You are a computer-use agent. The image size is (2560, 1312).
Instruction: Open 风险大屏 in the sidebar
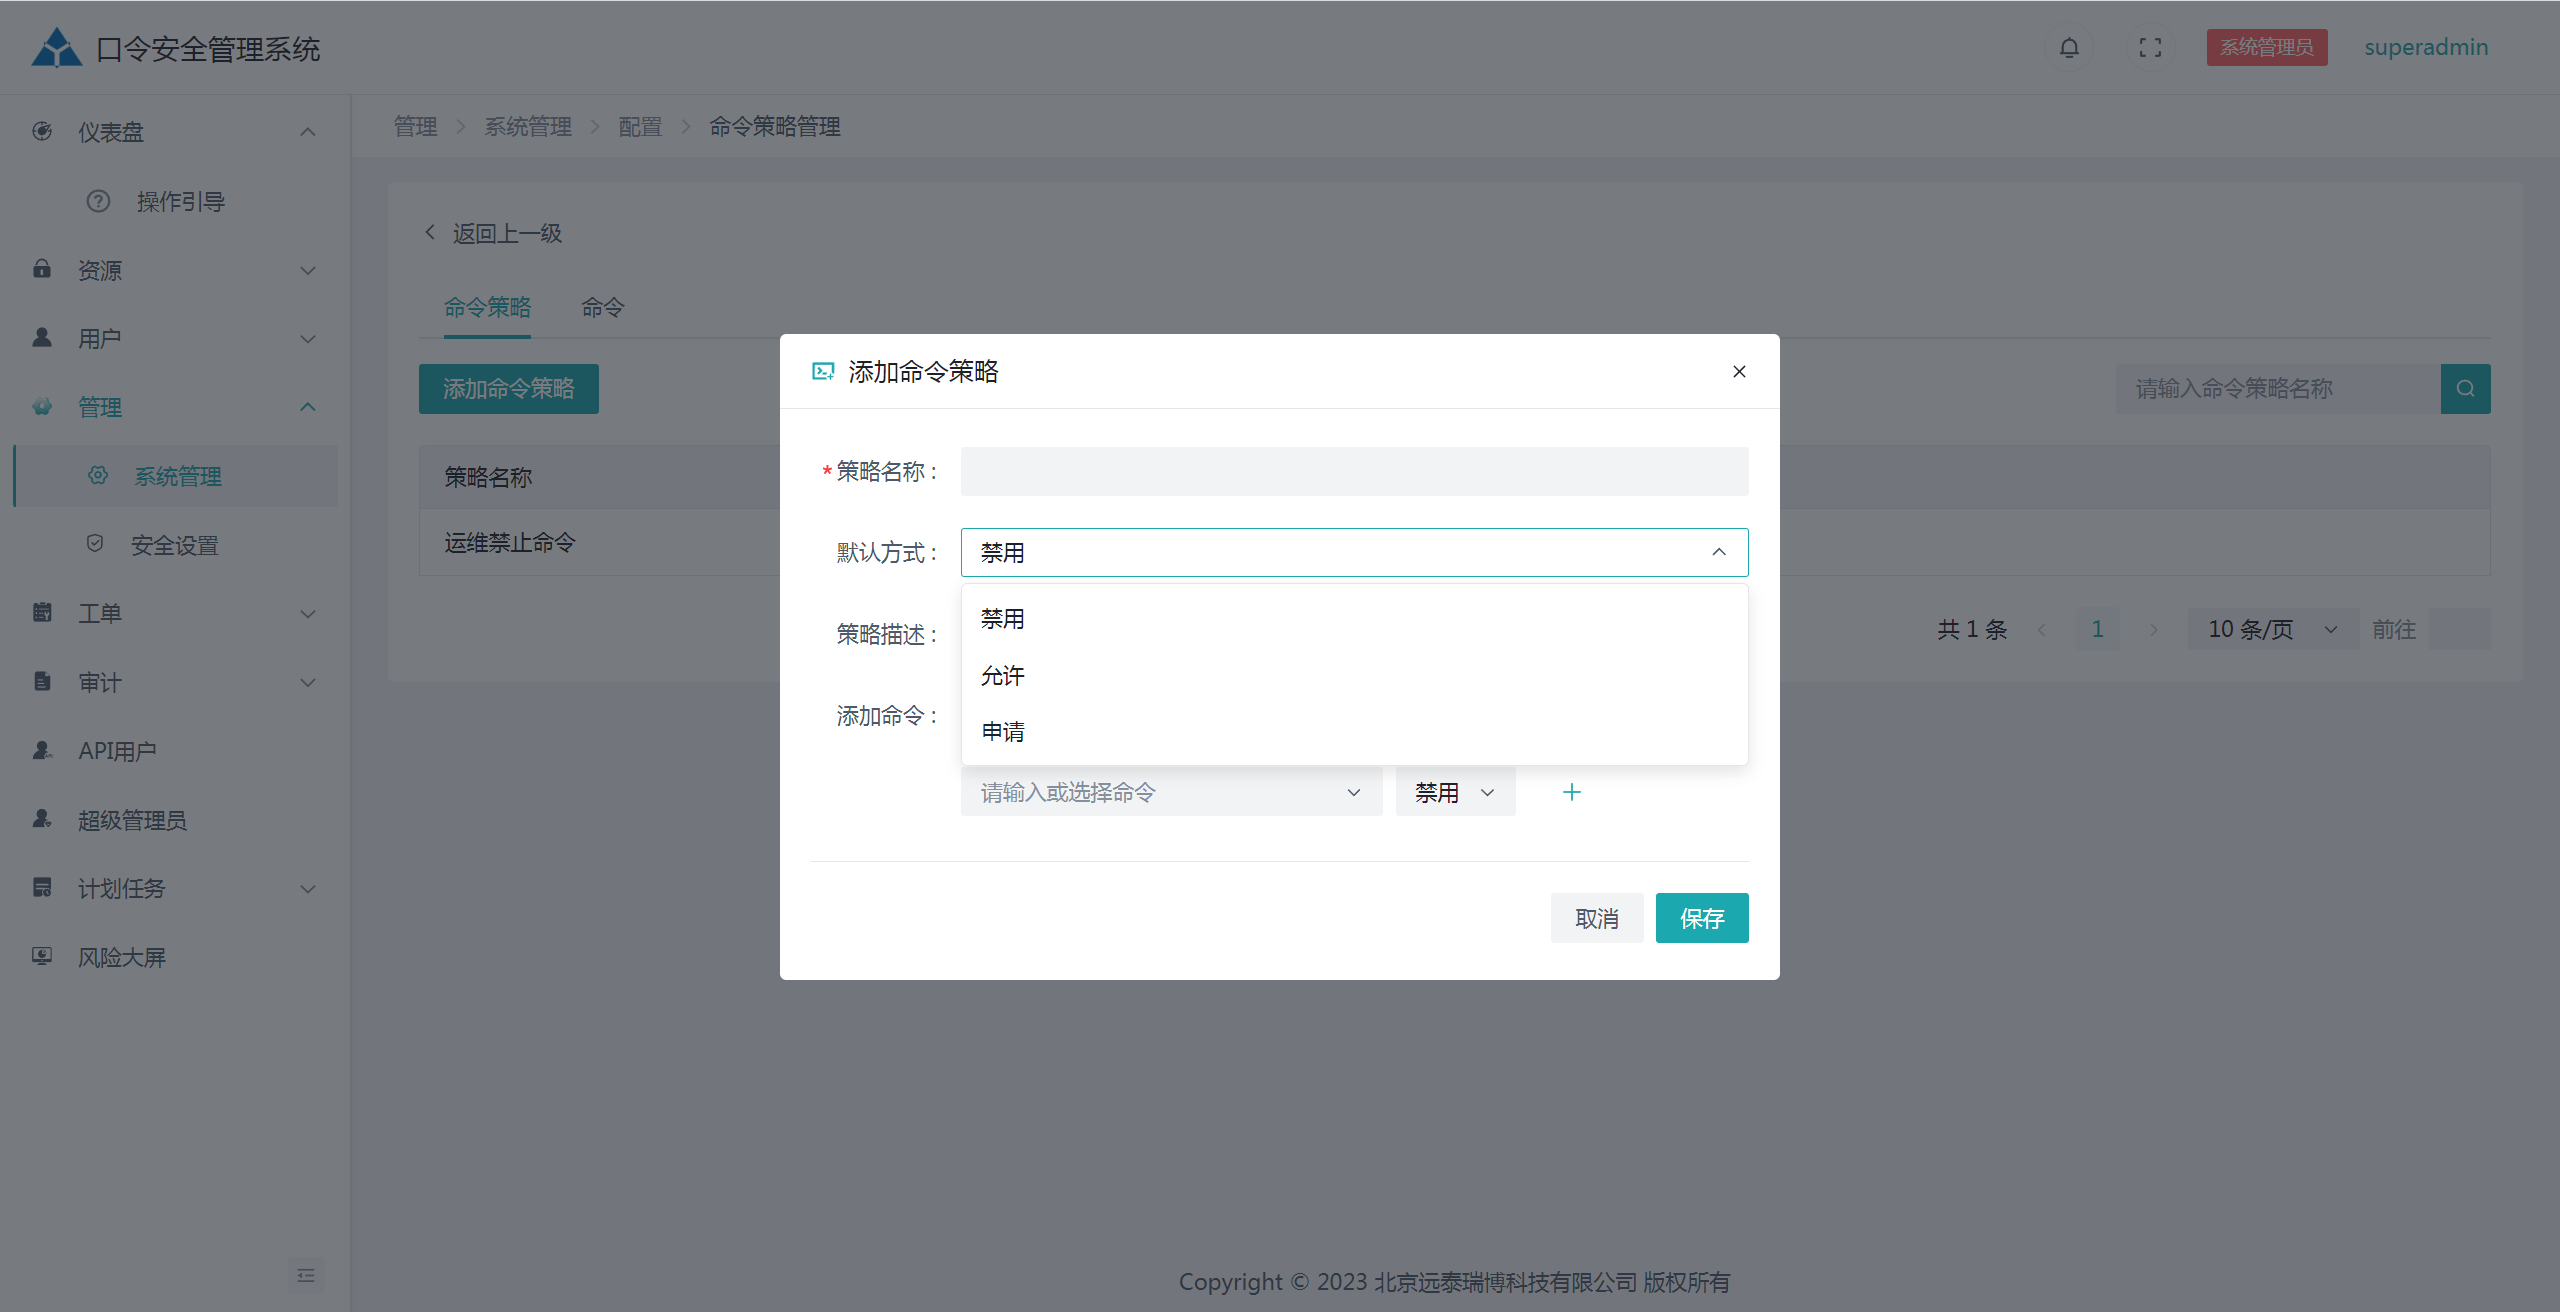pyautogui.click(x=122, y=957)
